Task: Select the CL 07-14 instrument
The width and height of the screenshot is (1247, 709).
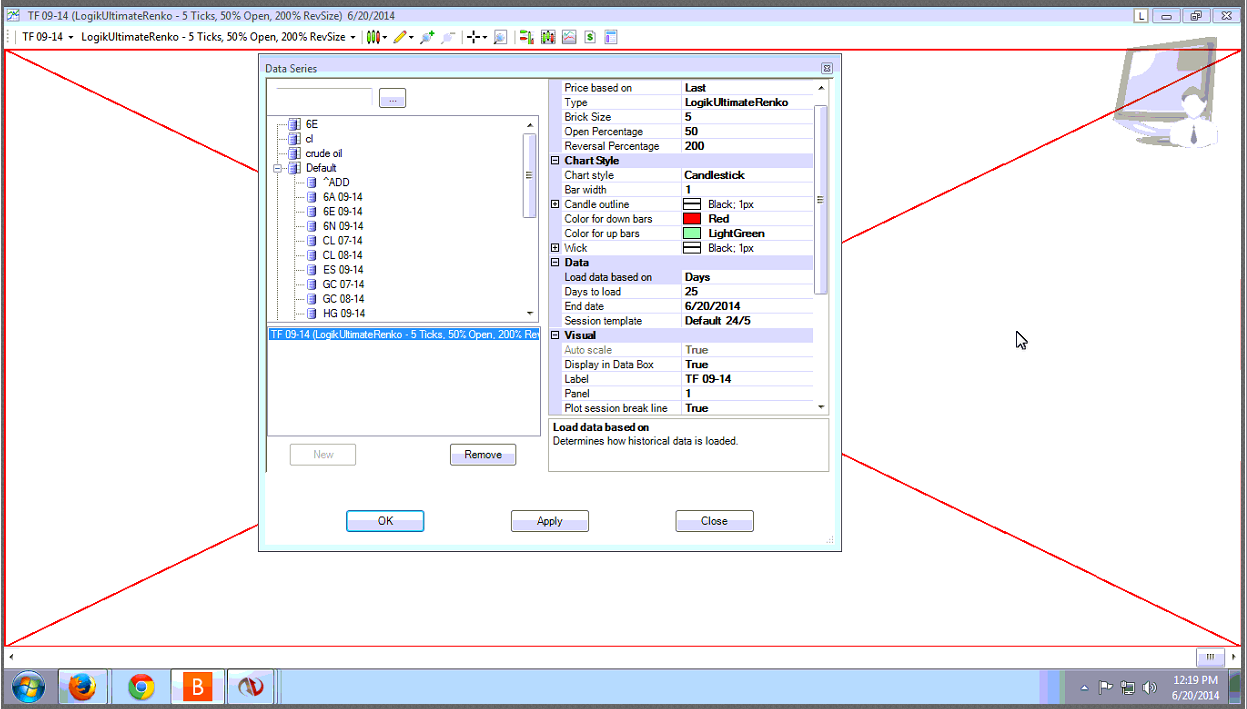Action: click(x=342, y=241)
